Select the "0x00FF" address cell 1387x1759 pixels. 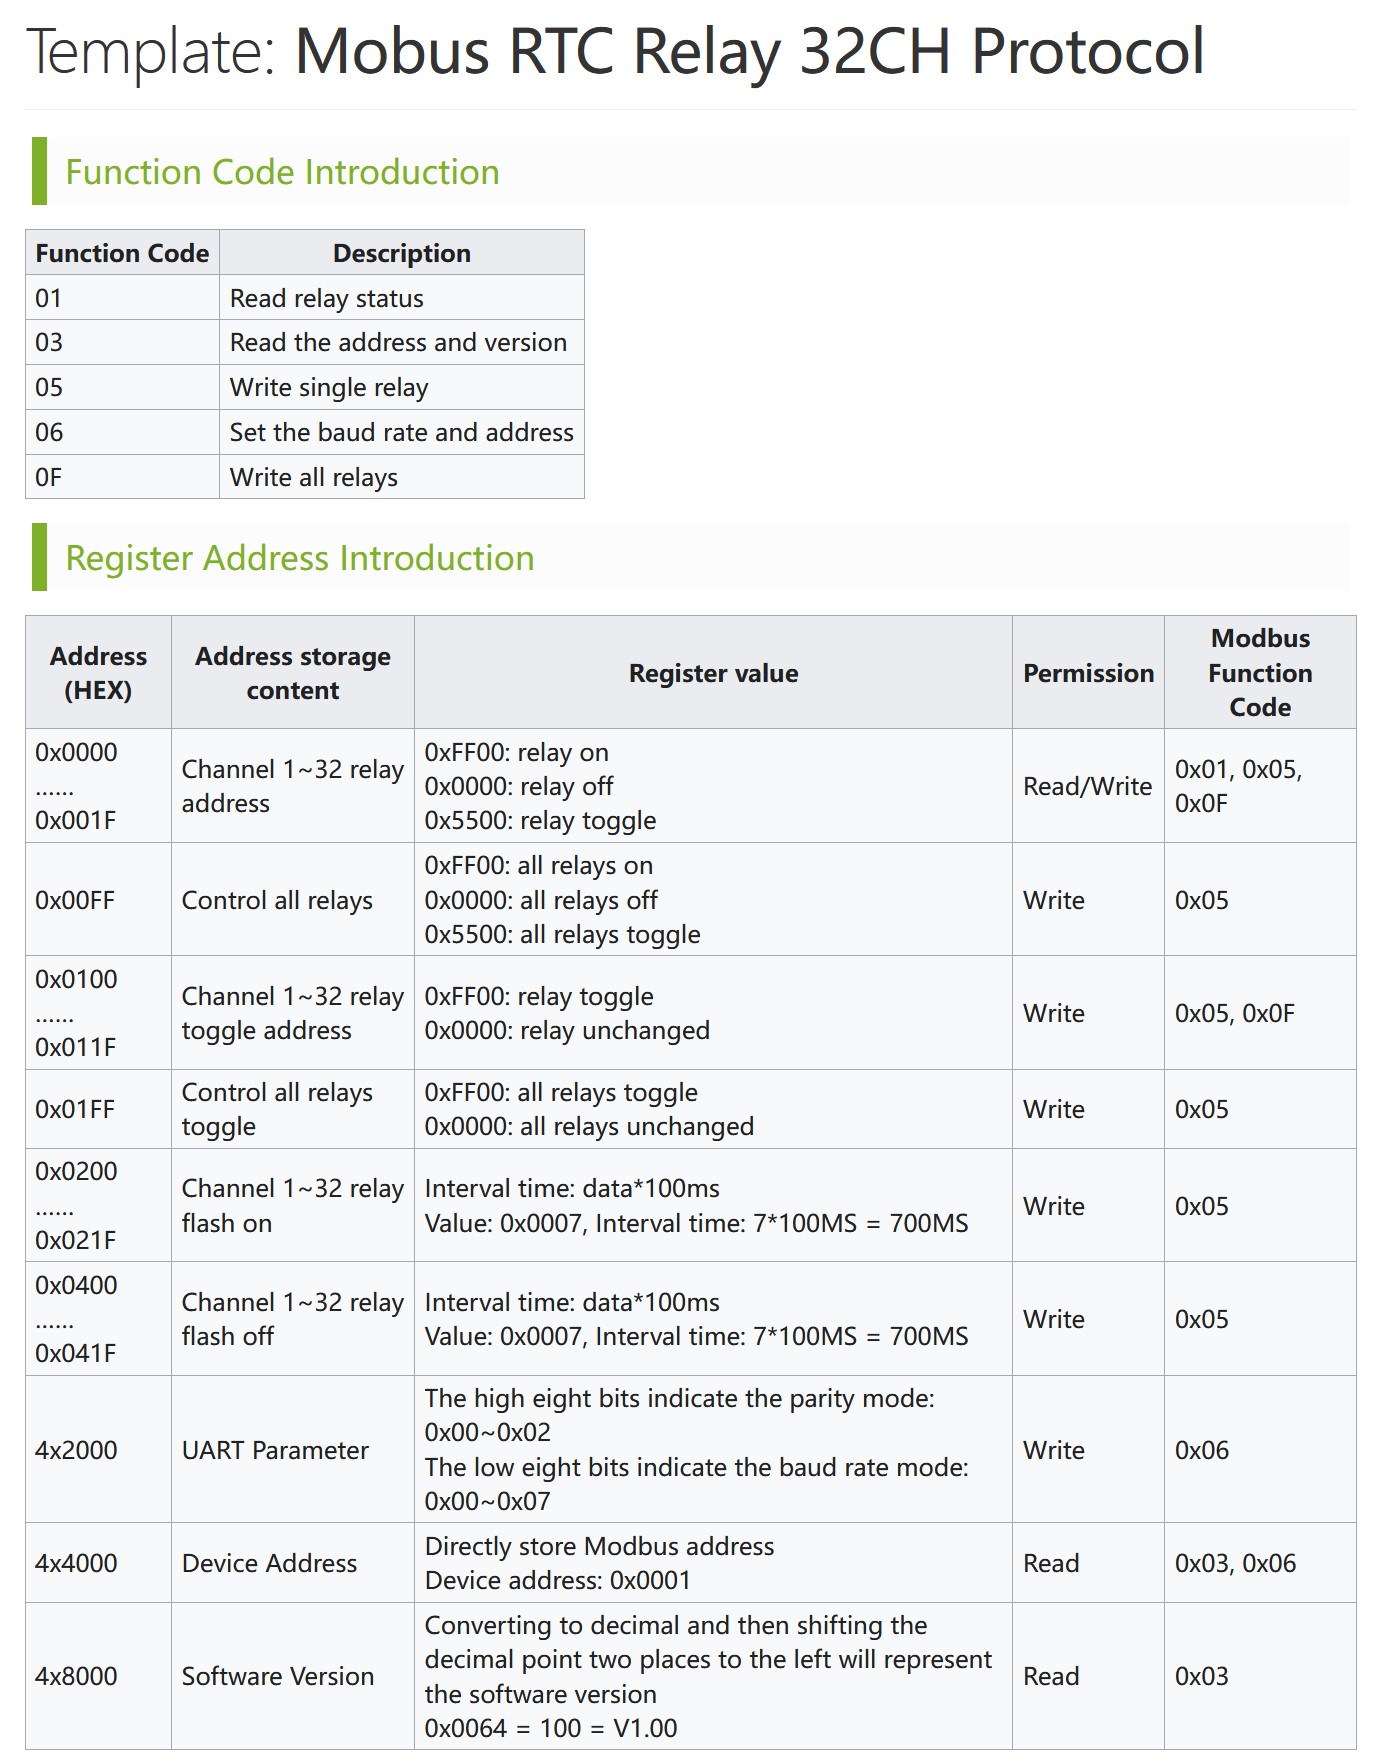pos(75,900)
